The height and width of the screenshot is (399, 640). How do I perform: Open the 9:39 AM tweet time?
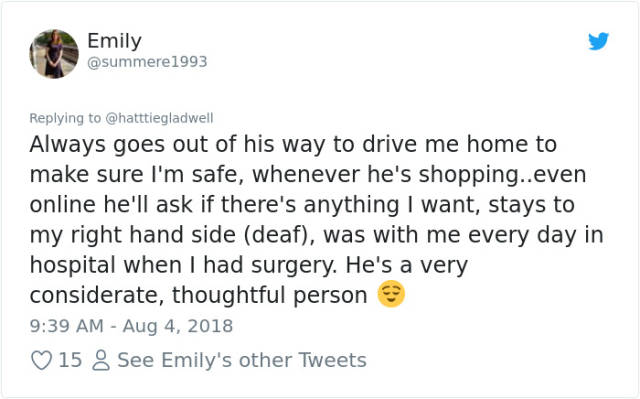[x=67, y=326]
